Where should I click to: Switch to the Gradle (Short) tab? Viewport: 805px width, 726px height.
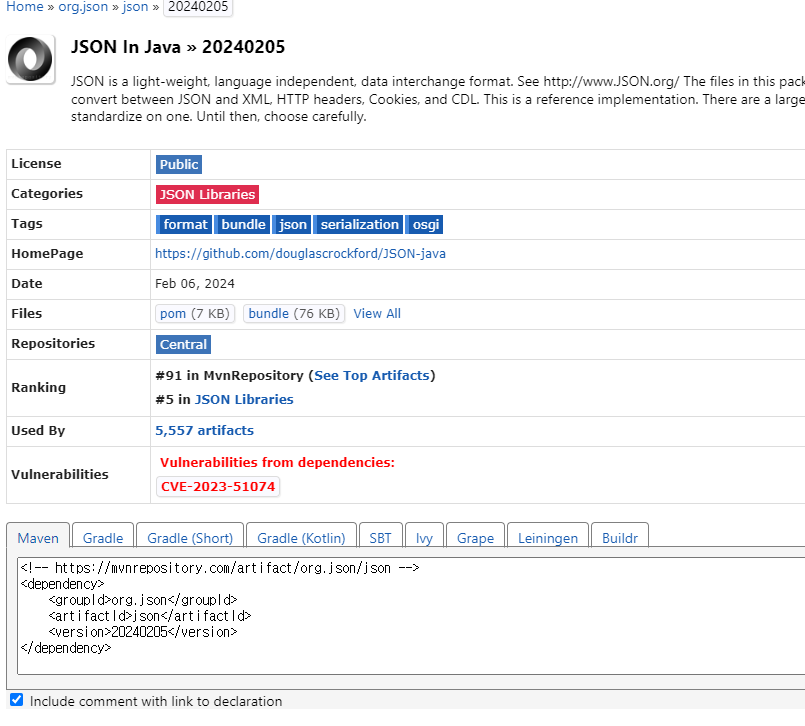(x=190, y=538)
